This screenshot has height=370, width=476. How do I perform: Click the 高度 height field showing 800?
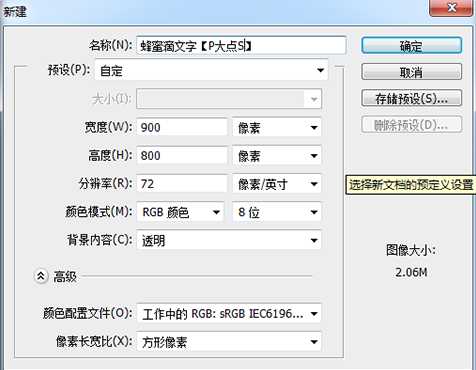click(x=182, y=155)
